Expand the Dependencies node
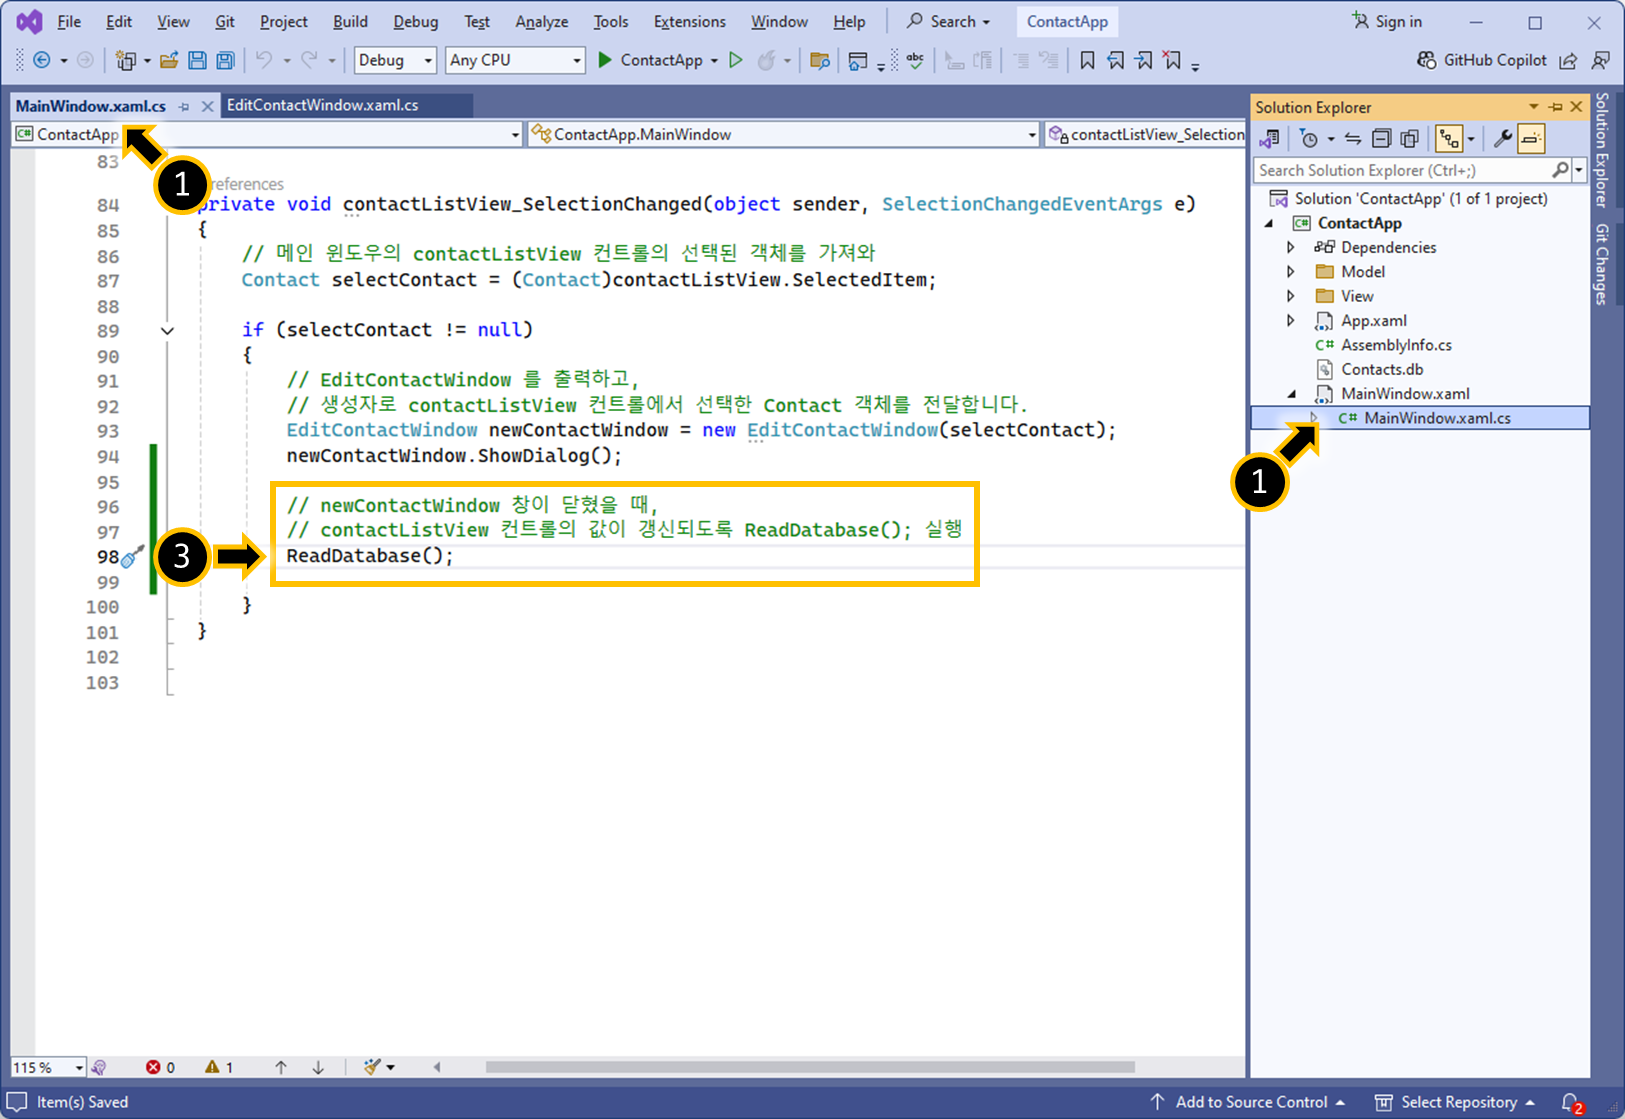 coord(1291,247)
